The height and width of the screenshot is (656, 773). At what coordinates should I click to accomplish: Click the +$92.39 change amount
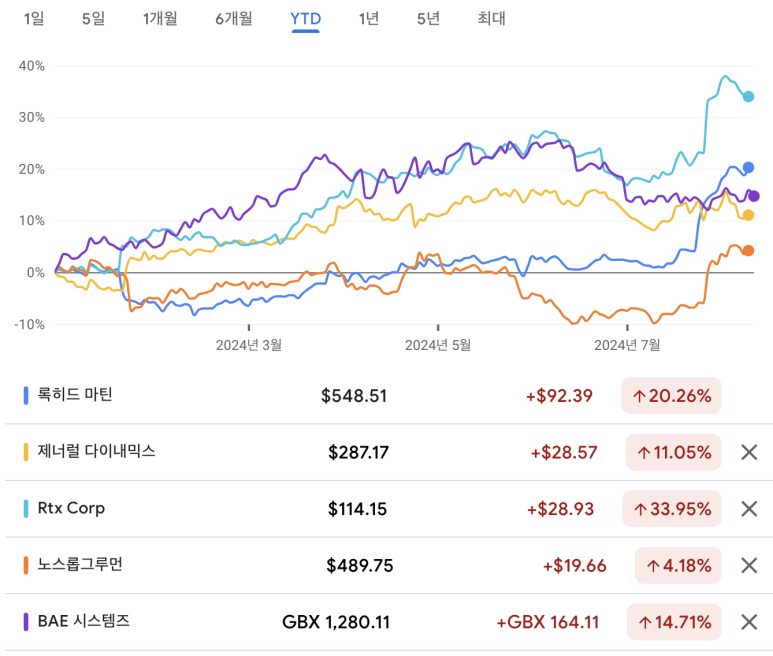tap(559, 396)
